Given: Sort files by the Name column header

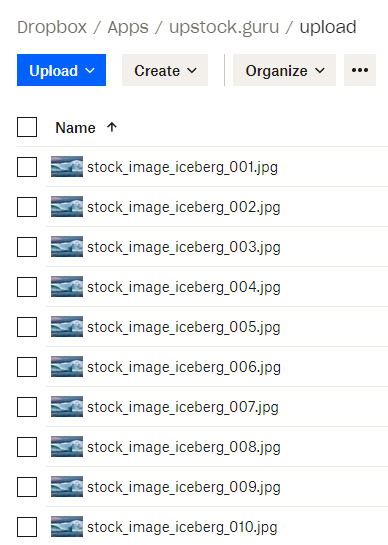Looking at the screenshot, I should point(75,128).
